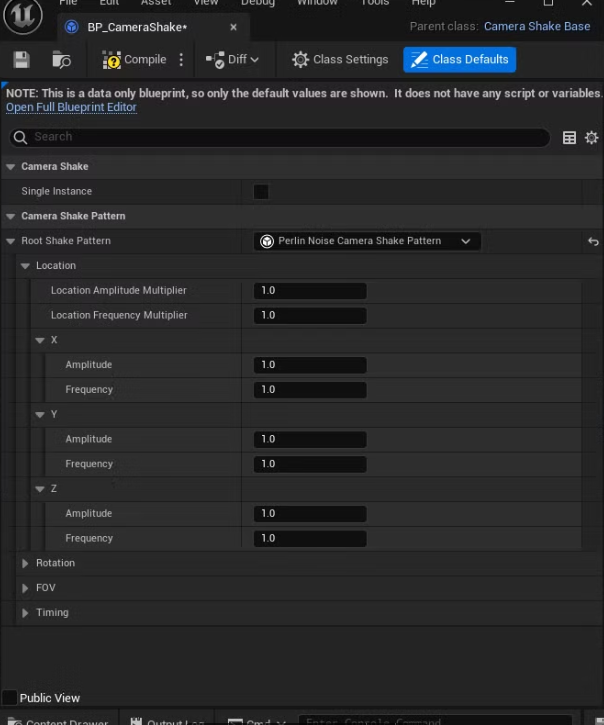Image resolution: width=604 pixels, height=725 pixels.
Task: Open the Output Log
Action: (x=167, y=720)
